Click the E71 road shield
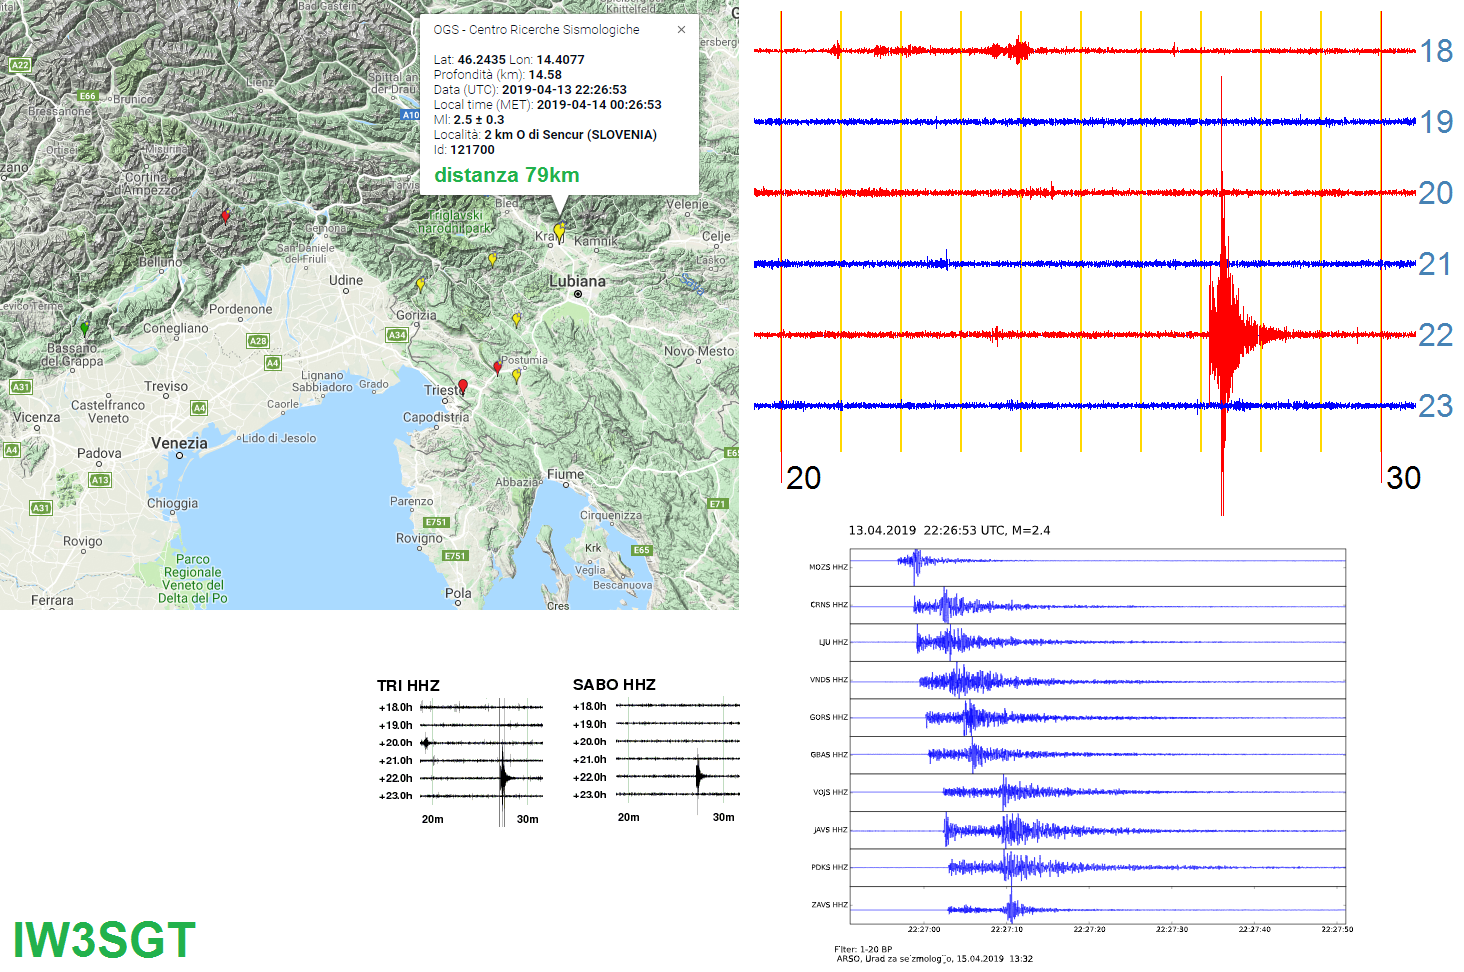Viewport: 1464px width, 972px height. (717, 503)
